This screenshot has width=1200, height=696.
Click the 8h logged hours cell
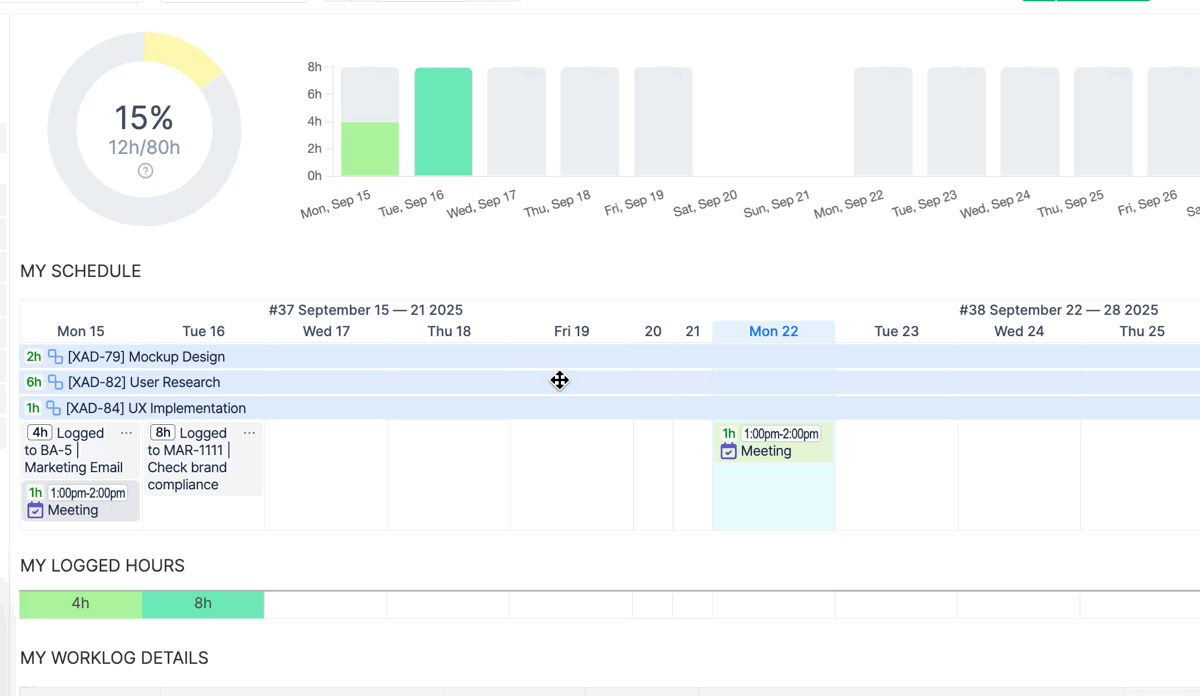pos(203,604)
